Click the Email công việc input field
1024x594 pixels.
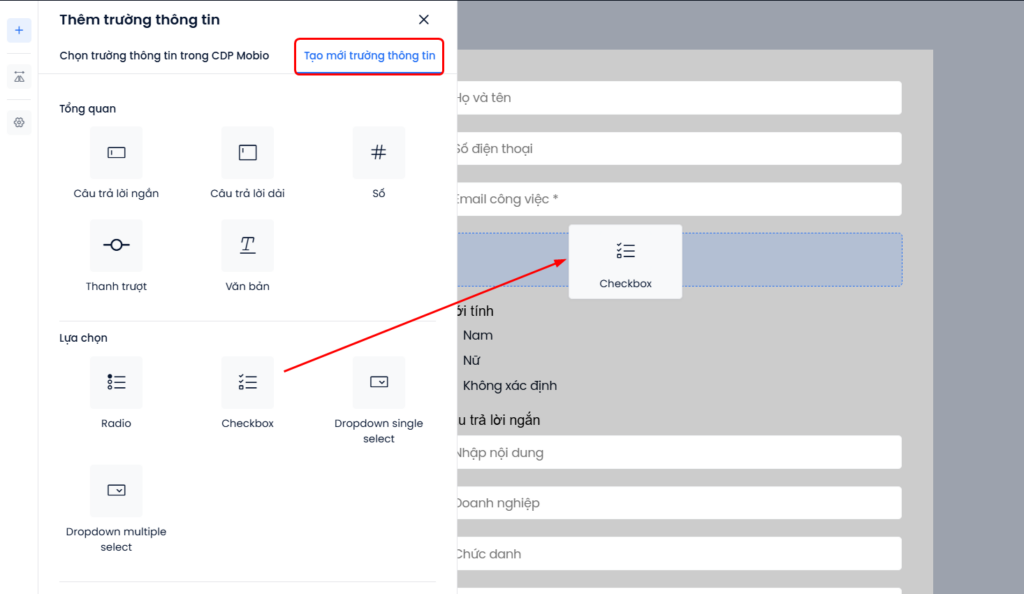(675, 199)
